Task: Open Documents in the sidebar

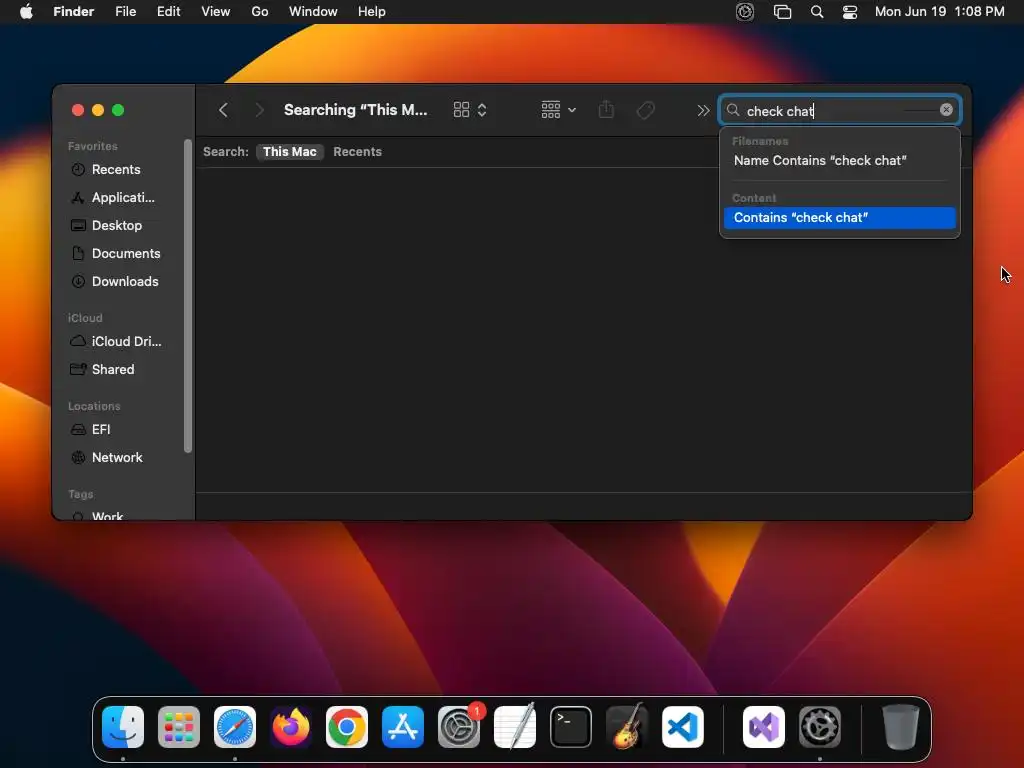Action: point(118,253)
